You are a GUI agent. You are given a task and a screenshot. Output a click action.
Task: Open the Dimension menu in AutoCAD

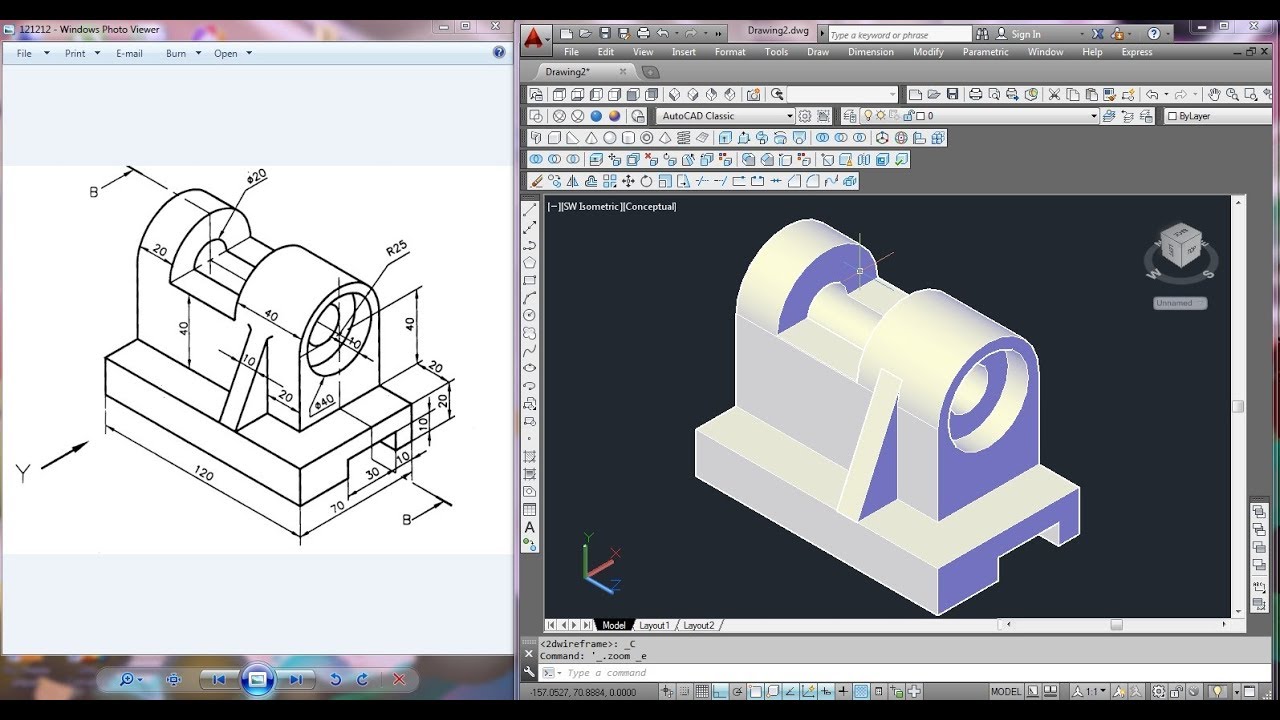pyautogui.click(x=871, y=52)
